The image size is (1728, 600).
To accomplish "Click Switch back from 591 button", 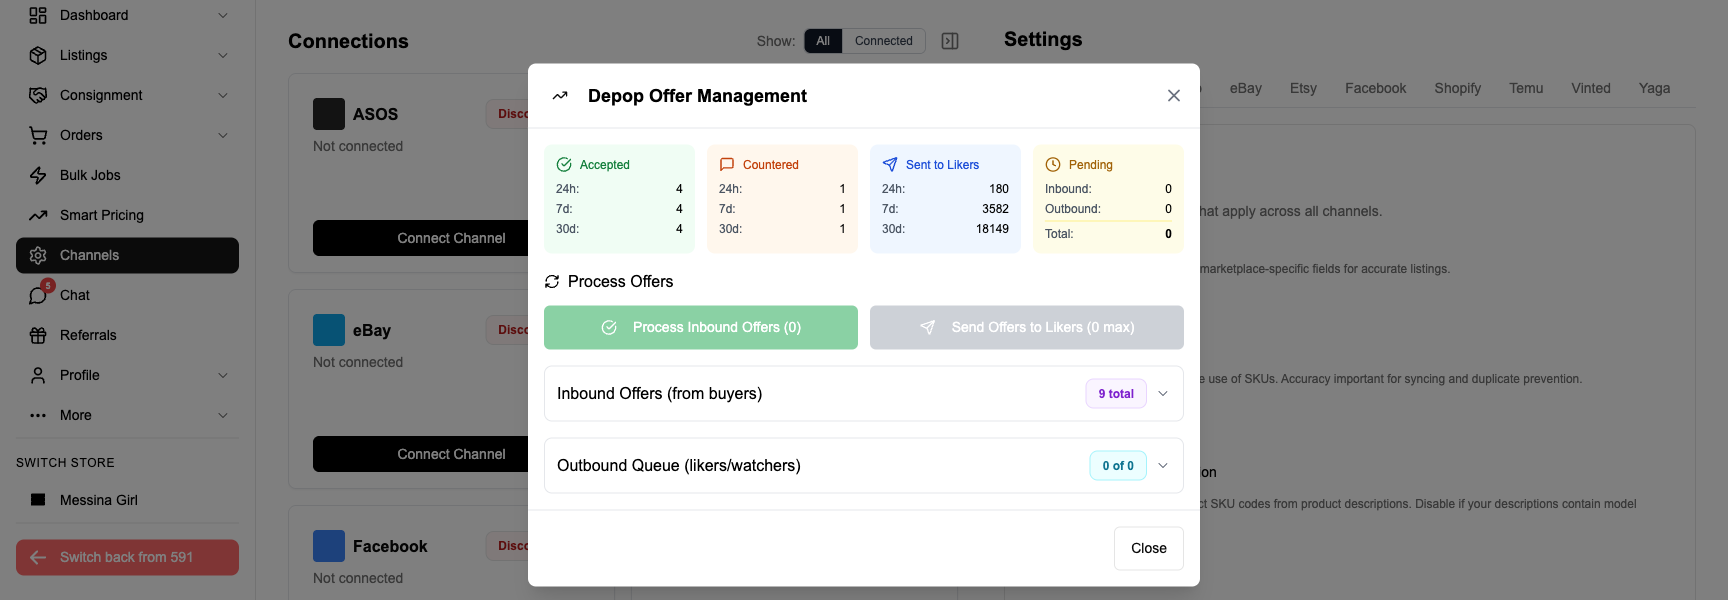I will 127,558.
